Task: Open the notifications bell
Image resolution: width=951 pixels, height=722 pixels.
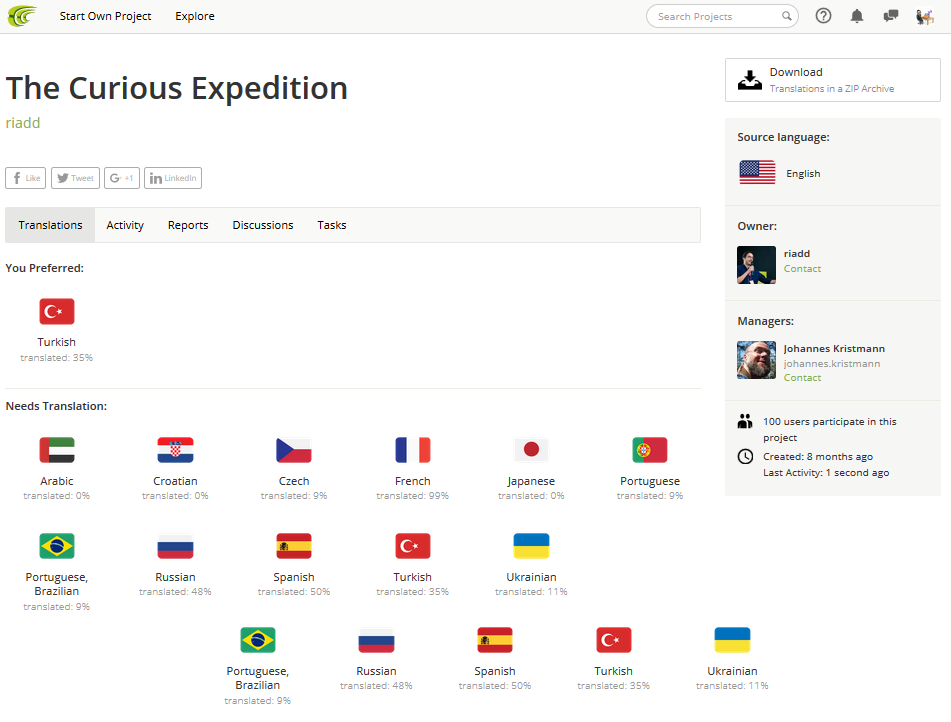Action: coord(856,16)
